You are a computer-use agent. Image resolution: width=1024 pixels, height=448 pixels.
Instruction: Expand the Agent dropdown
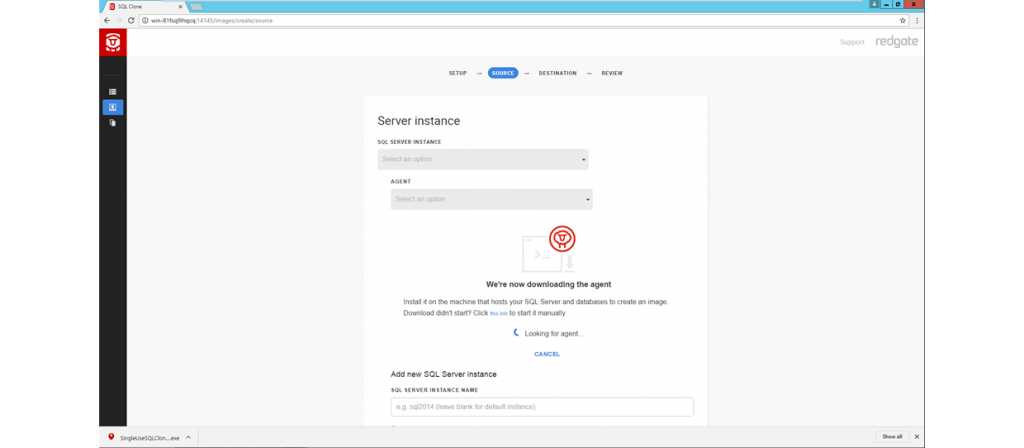point(491,199)
